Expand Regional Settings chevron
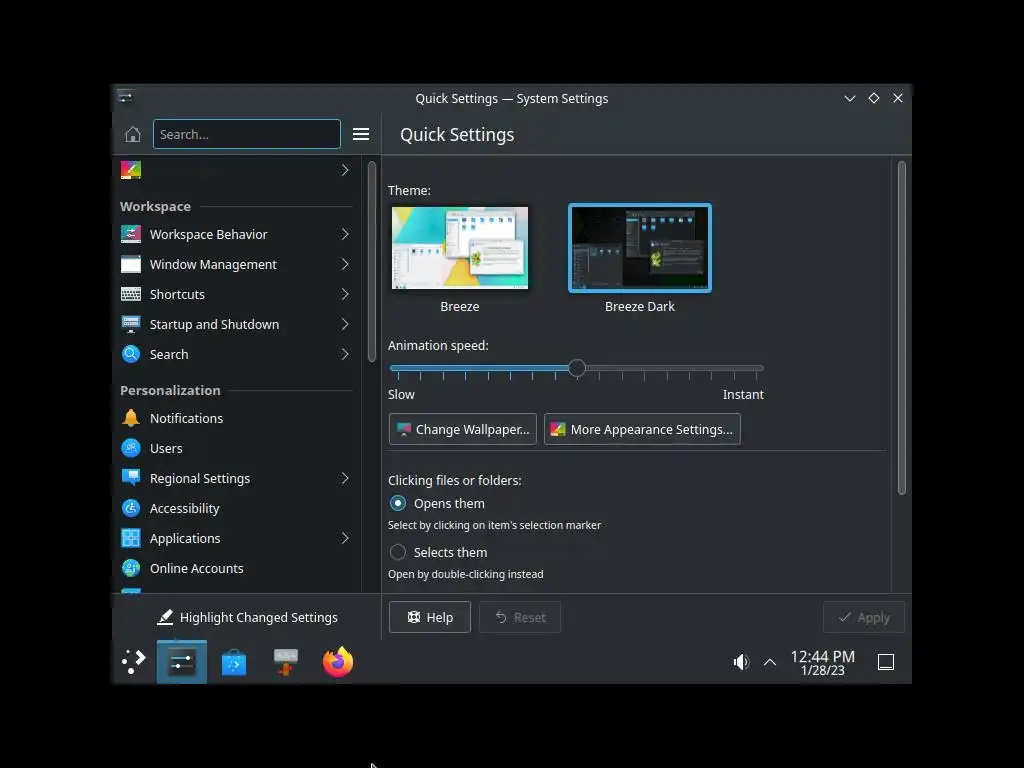The height and width of the screenshot is (768, 1024). (345, 478)
